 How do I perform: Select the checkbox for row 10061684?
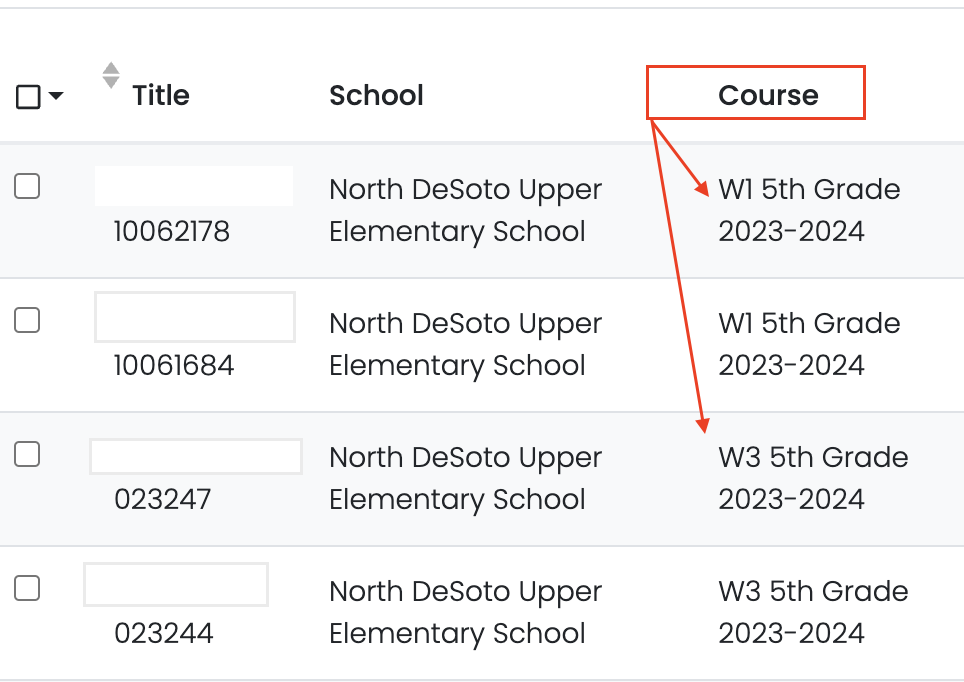tap(27, 320)
